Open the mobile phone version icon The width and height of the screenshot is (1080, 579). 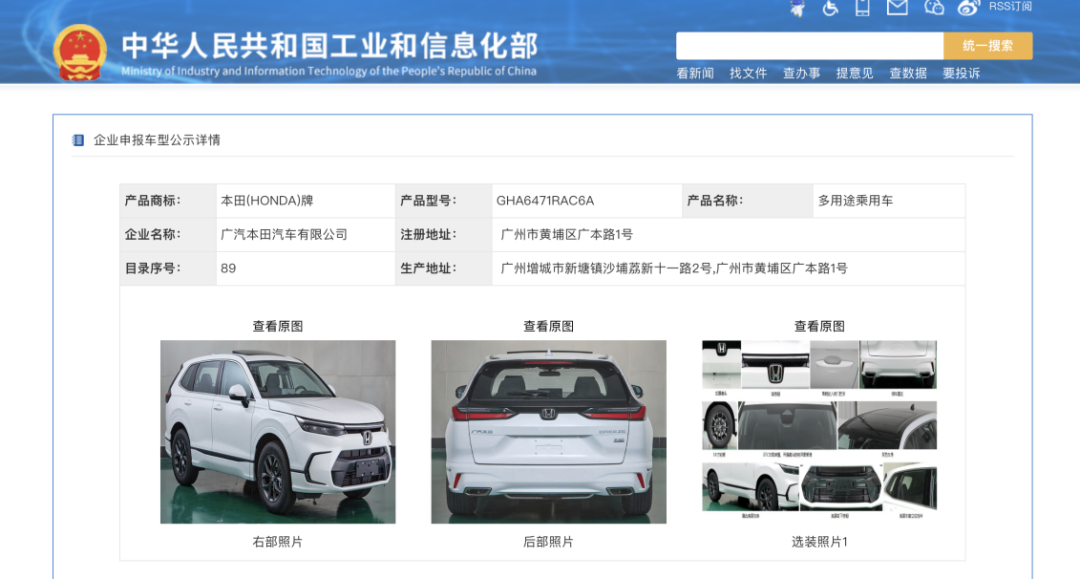(x=862, y=8)
